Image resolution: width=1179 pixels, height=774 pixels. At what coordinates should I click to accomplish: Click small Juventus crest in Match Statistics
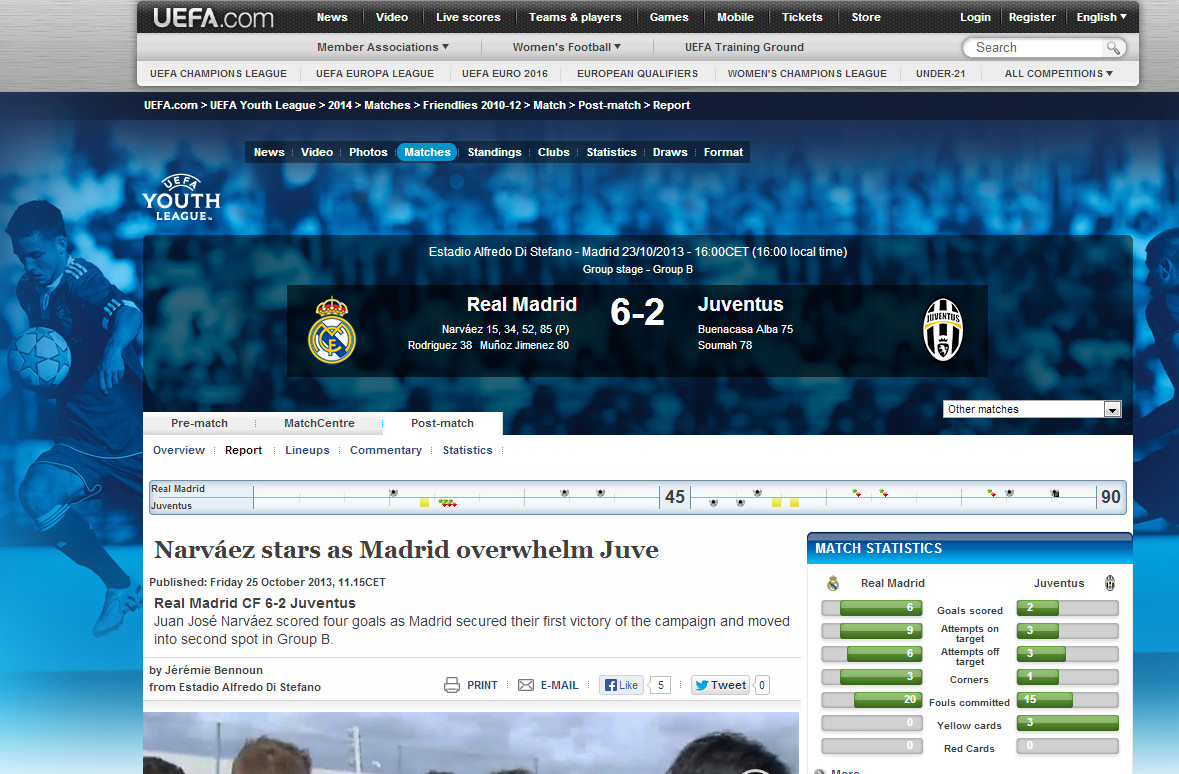(1110, 583)
